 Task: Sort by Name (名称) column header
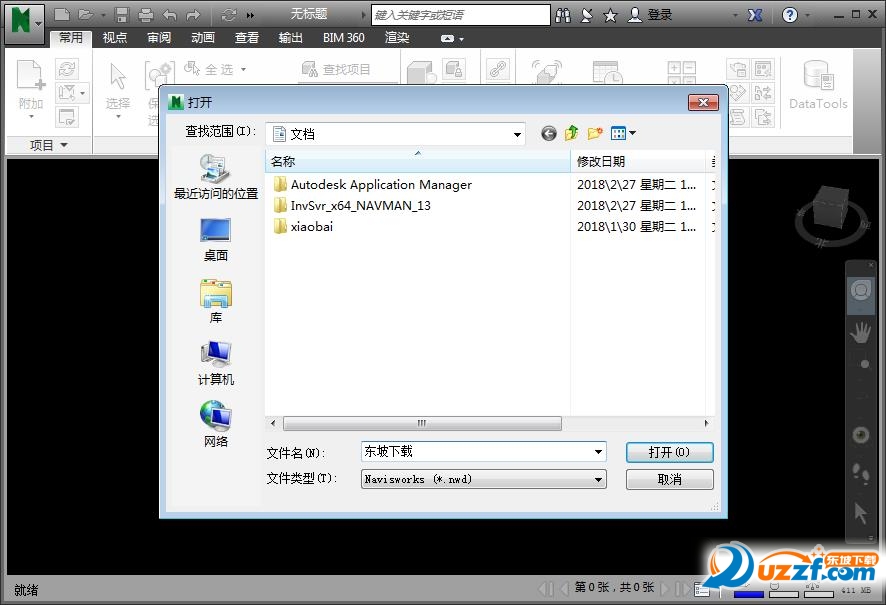coord(418,161)
